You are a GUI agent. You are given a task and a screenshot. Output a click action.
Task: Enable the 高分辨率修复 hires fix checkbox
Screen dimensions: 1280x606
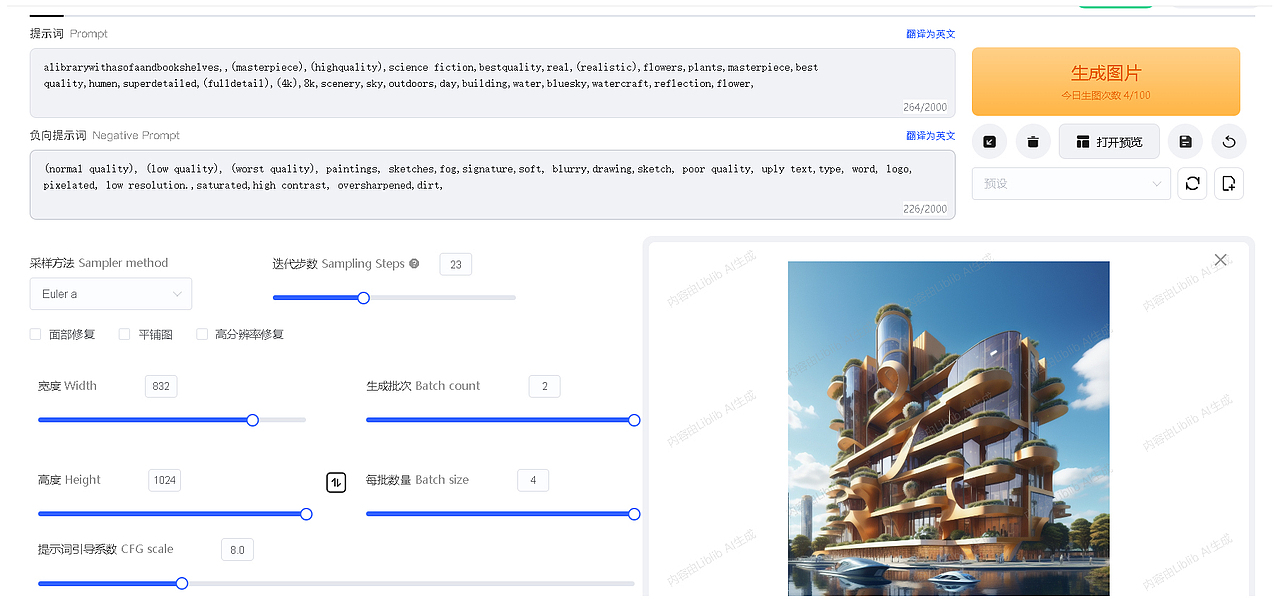click(202, 334)
